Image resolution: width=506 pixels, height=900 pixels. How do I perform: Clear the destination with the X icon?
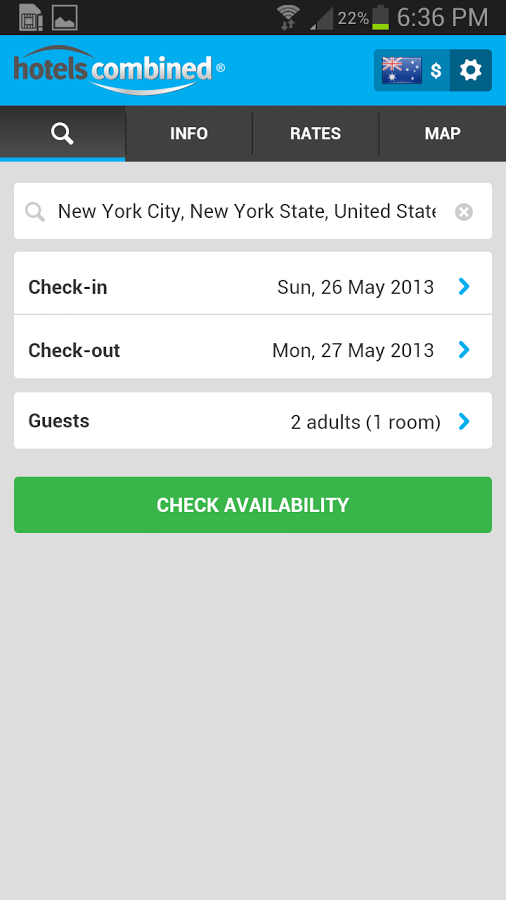(464, 212)
